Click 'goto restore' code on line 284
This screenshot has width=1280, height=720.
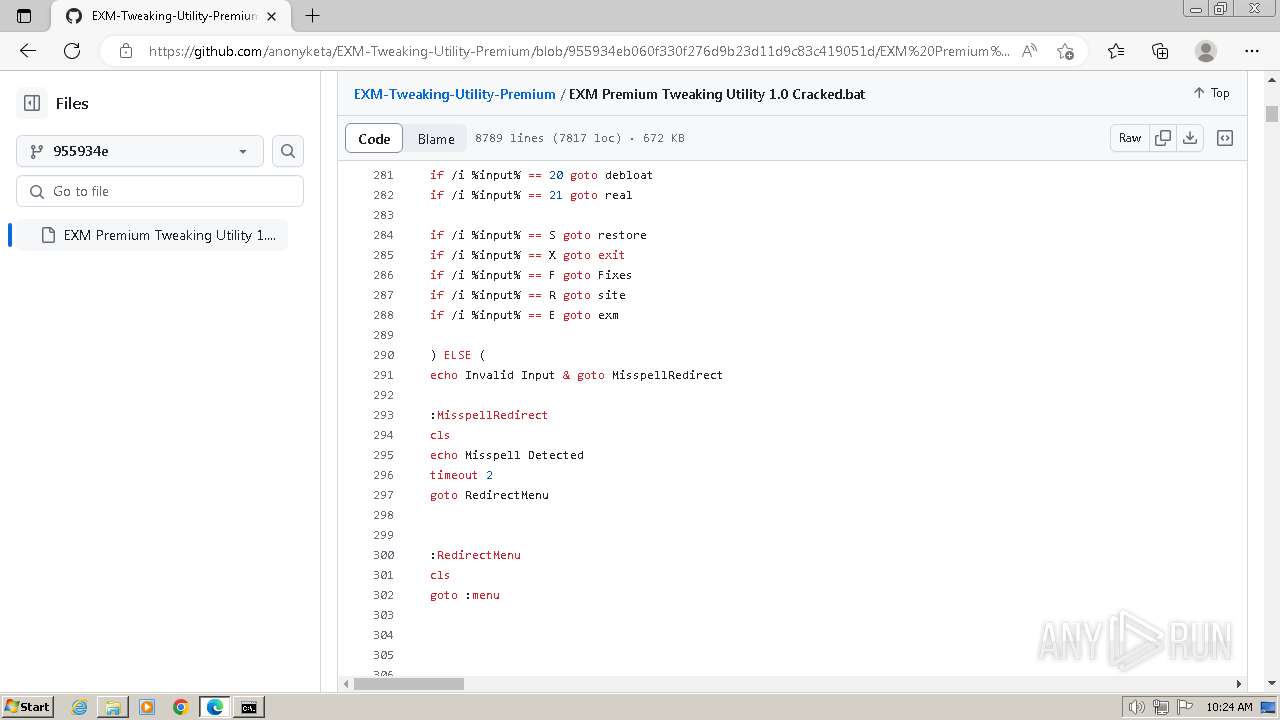(x=605, y=235)
